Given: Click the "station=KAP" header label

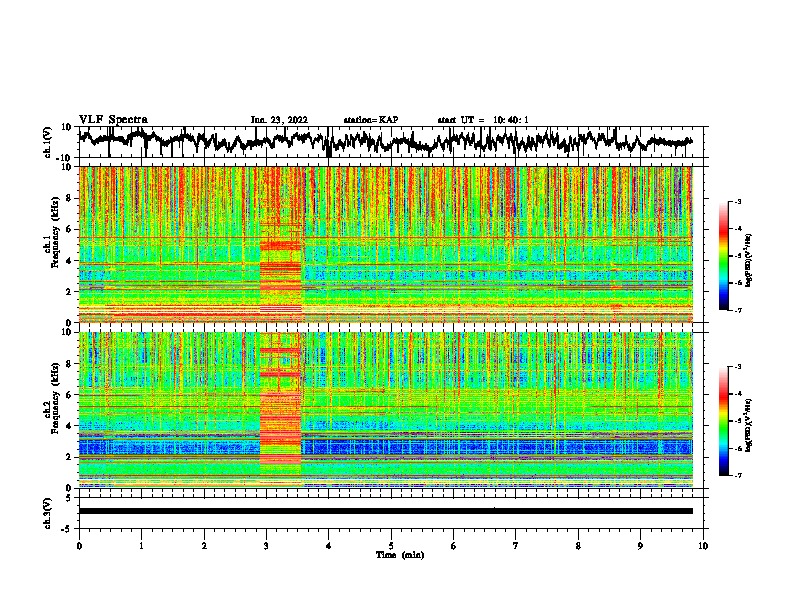Looking at the screenshot, I should 371,120.
